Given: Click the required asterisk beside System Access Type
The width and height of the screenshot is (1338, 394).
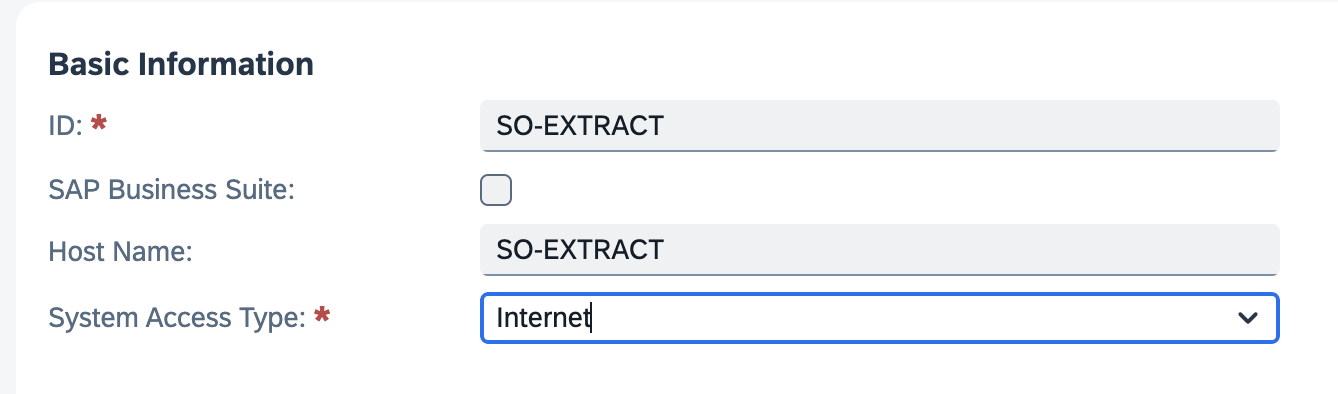Looking at the screenshot, I should (322, 316).
